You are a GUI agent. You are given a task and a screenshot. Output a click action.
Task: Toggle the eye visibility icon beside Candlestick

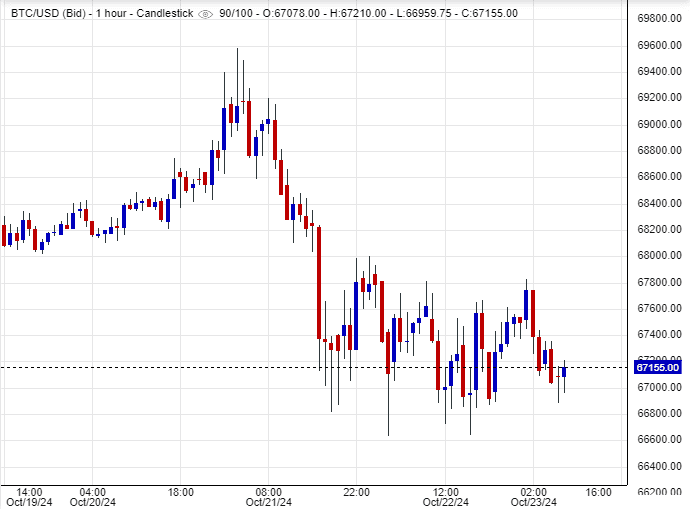[x=205, y=14]
